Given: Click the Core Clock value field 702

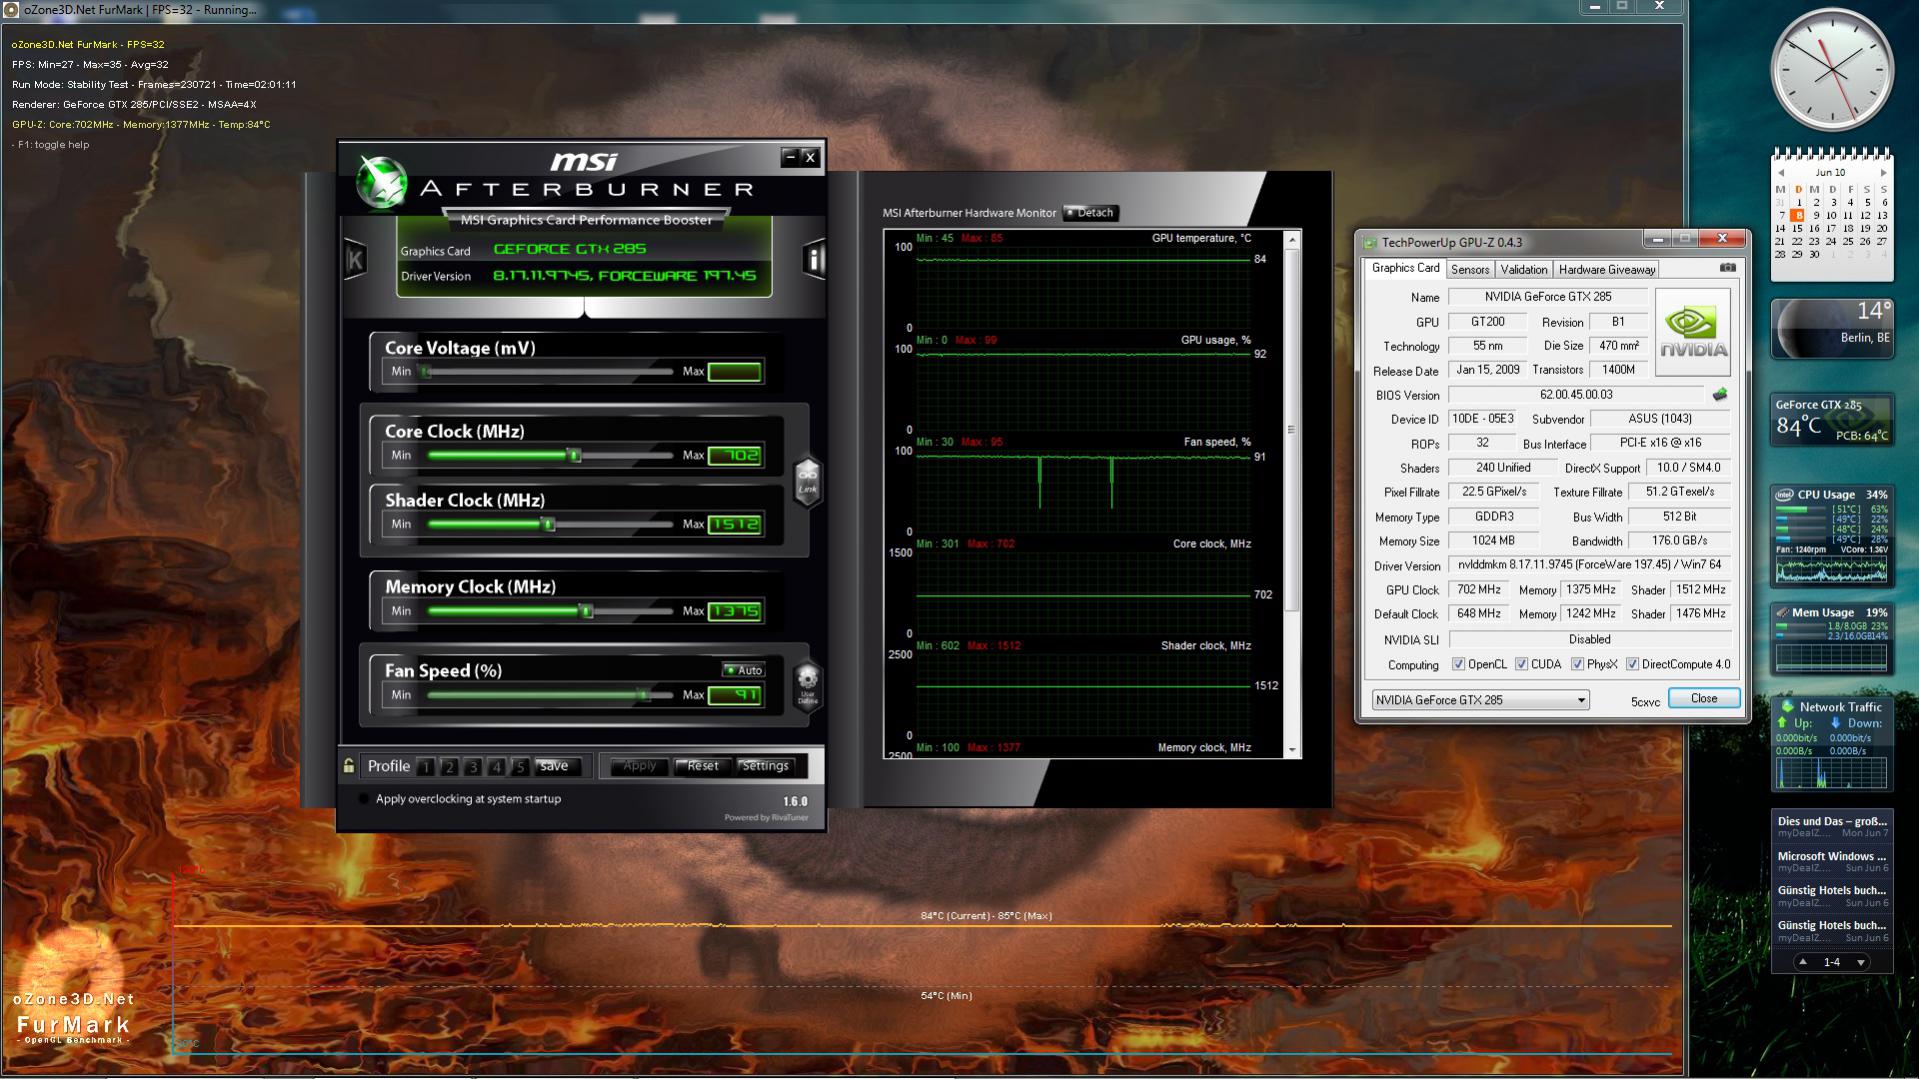Looking at the screenshot, I should pyautogui.click(x=735, y=456).
